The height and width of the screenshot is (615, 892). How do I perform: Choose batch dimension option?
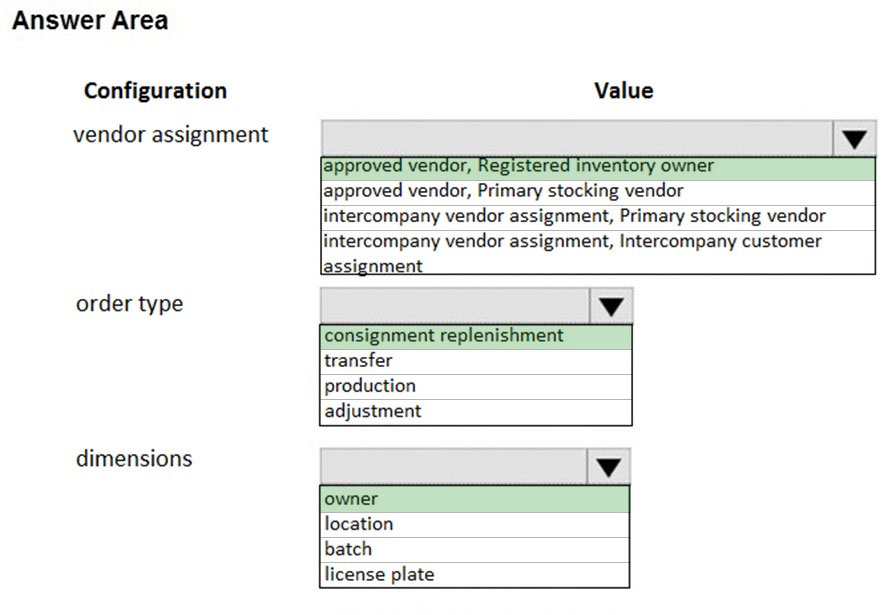474,550
